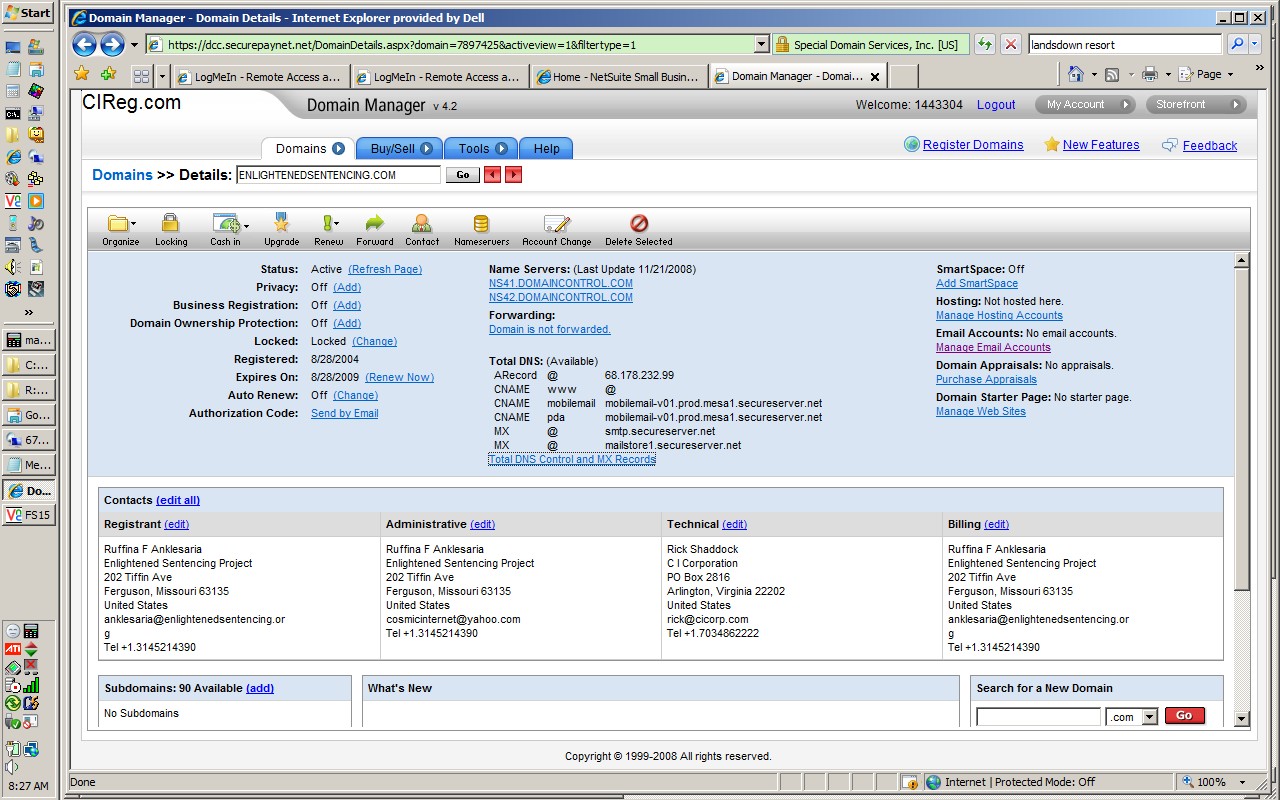
Task: Click the Total DNS Control and MX Records link
Action: [x=572, y=459]
